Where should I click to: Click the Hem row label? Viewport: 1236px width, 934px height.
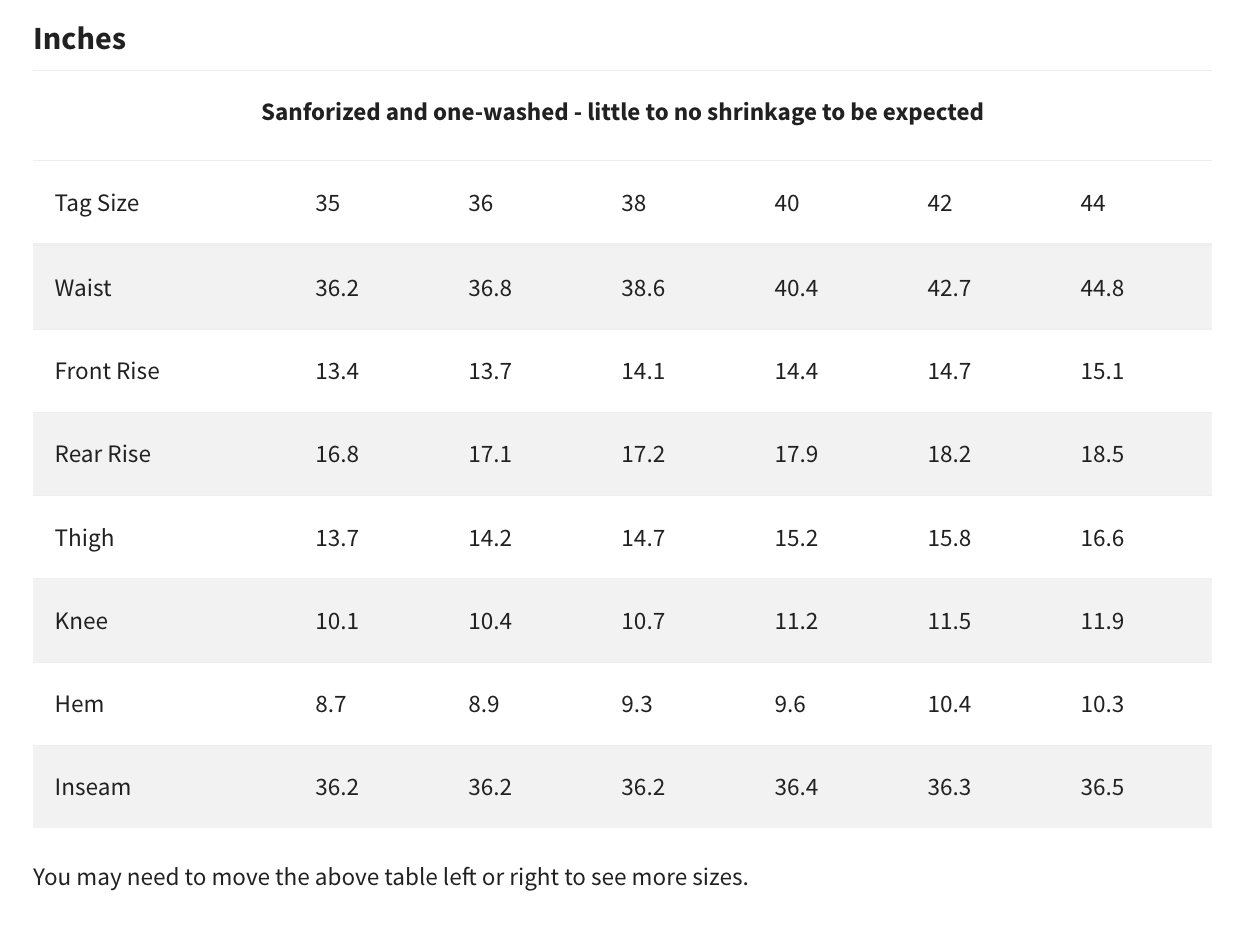coord(79,704)
